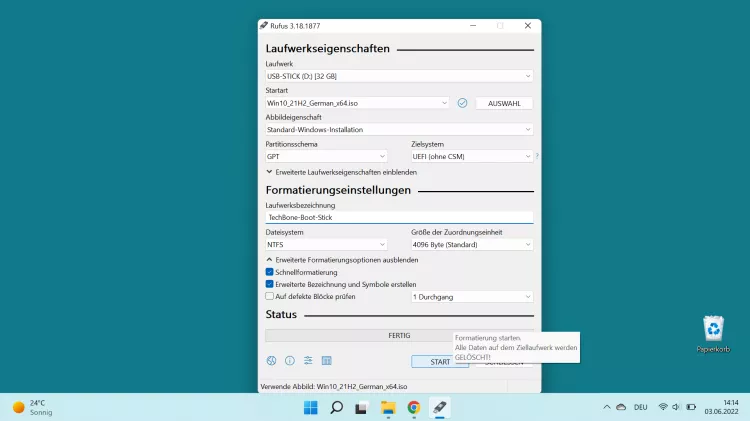Uncheck the Schnellformatierung checkbox
Screen dimensions: 750x421
click(270, 272)
